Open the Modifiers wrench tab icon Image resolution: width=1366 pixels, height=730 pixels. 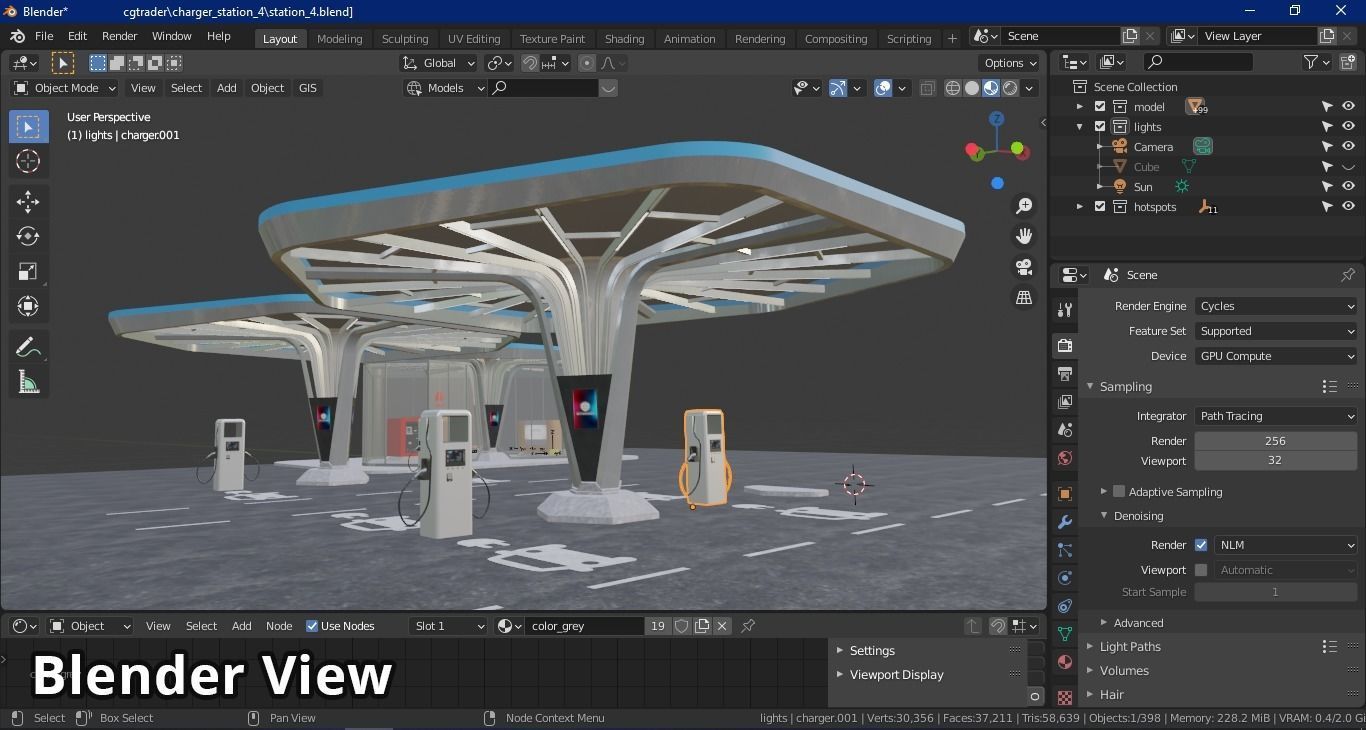[x=1065, y=522]
